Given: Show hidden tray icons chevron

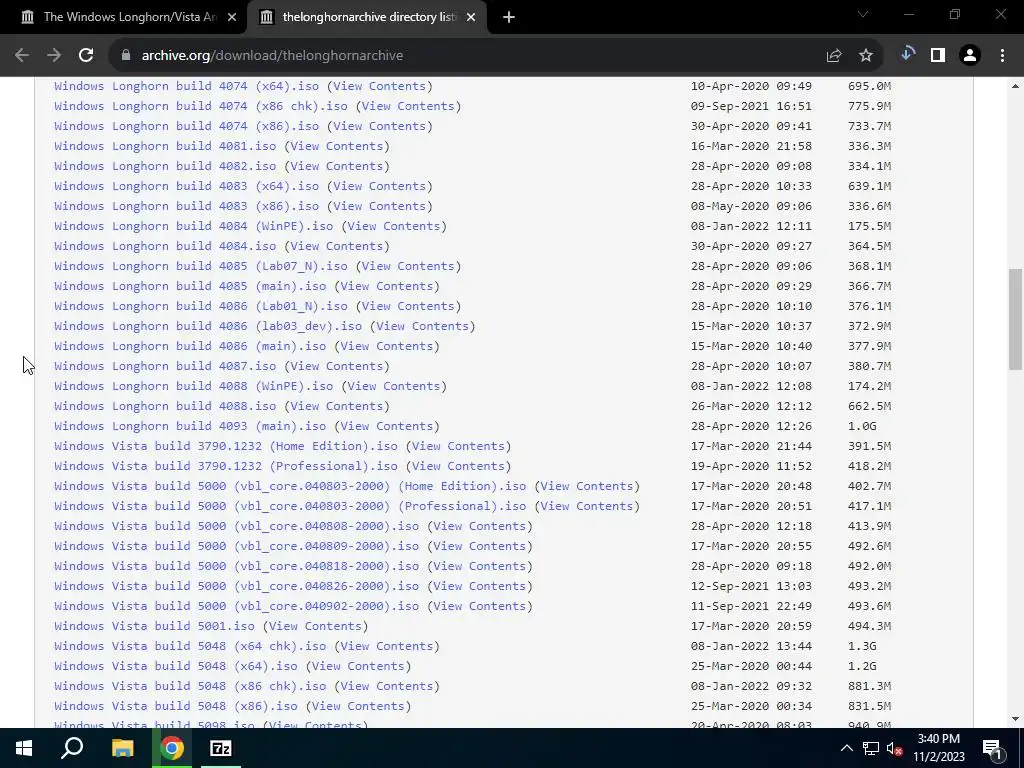Looking at the screenshot, I should (846, 748).
